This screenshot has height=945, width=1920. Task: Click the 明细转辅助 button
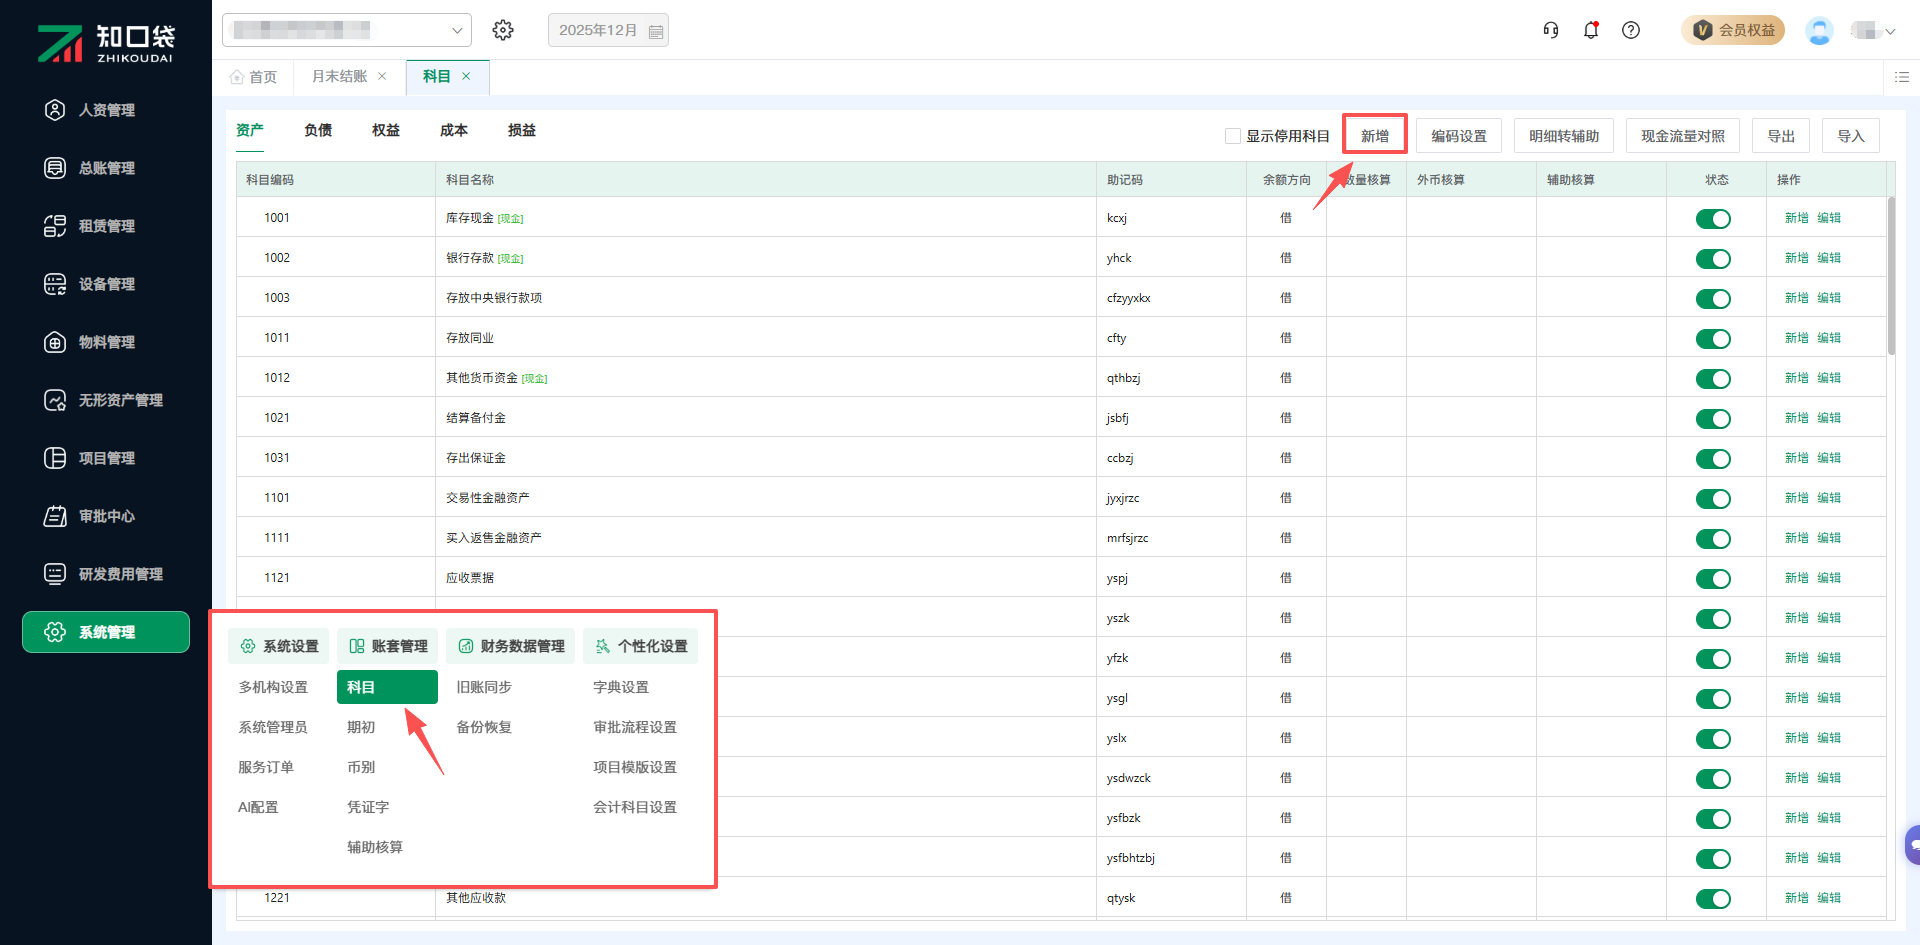pyautogui.click(x=1564, y=136)
